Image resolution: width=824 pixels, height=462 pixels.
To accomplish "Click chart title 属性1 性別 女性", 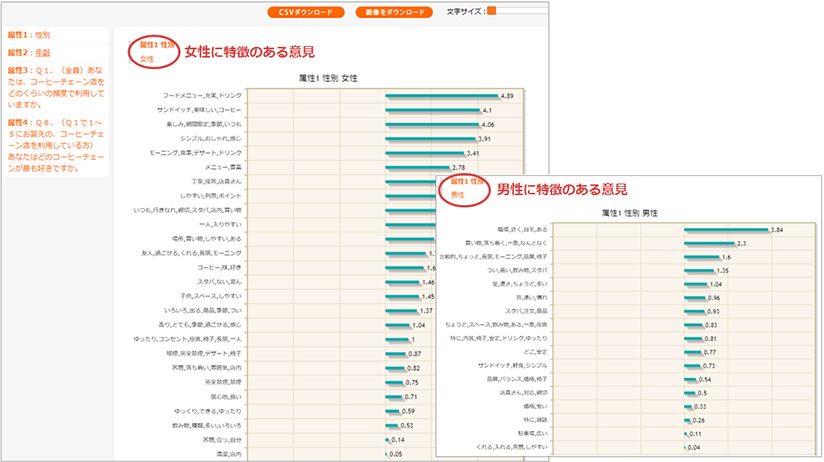I will tap(328, 78).
